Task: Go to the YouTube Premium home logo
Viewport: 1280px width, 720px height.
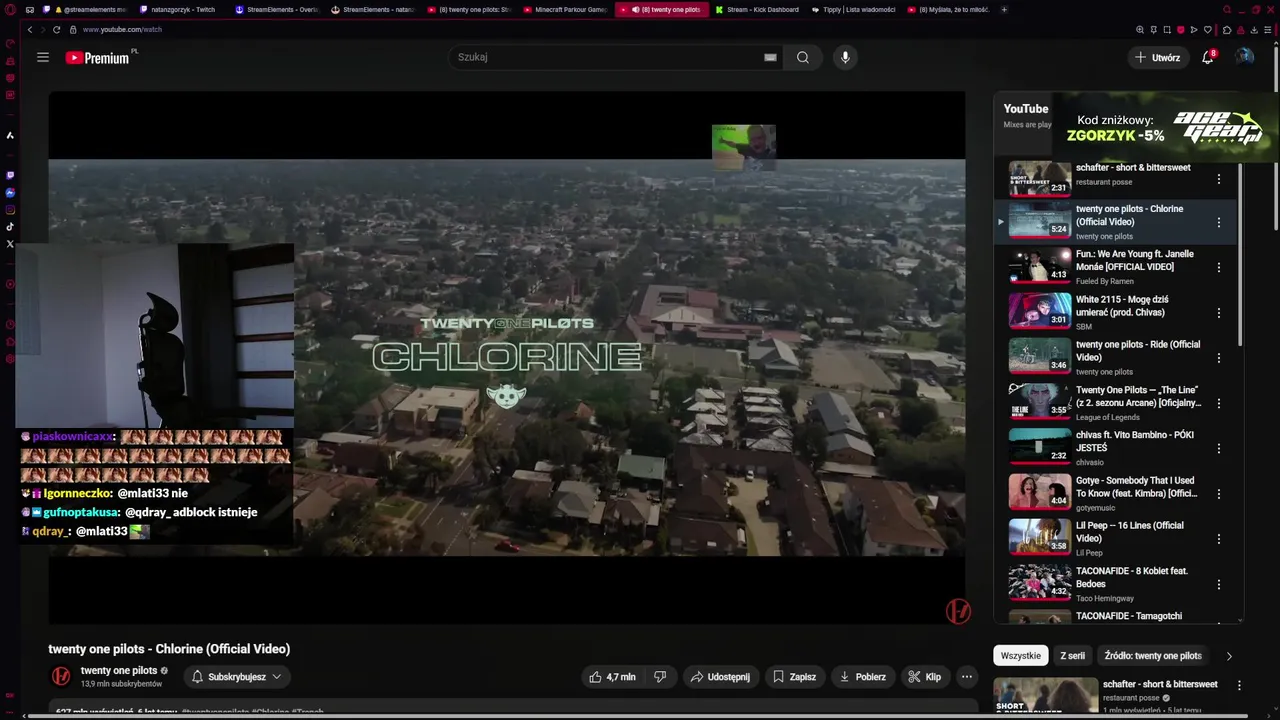Action: (98, 58)
